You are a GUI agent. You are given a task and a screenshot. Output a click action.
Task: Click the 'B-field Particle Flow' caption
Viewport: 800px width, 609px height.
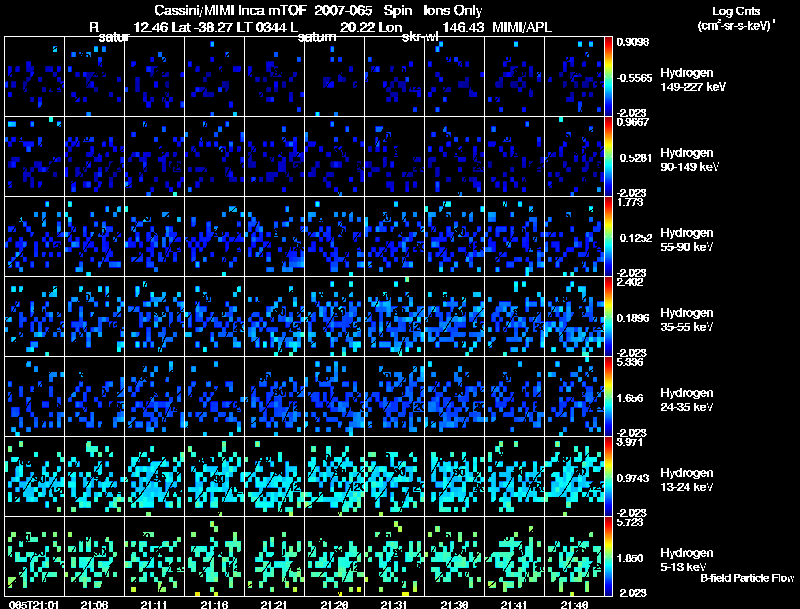747,578
